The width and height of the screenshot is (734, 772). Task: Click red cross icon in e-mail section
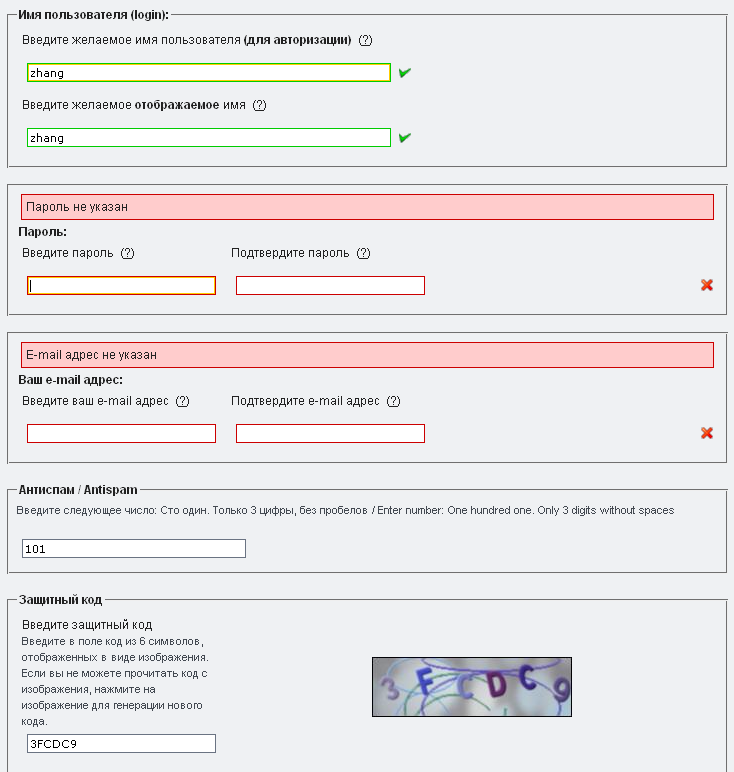[707, 433]
